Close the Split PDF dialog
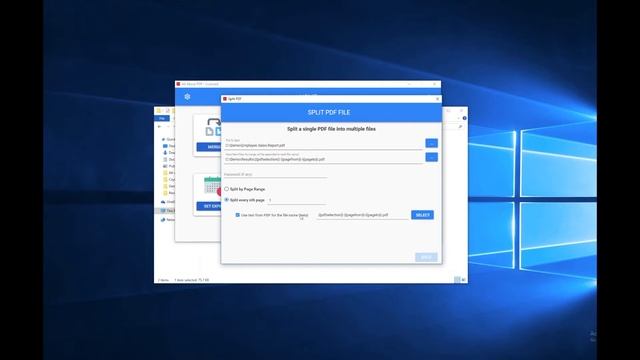 point(438,99)
